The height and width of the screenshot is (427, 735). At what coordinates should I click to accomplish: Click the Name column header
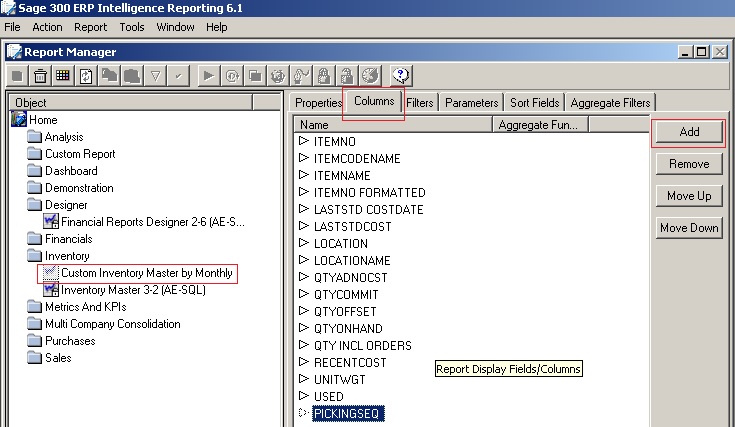(393, 125)
